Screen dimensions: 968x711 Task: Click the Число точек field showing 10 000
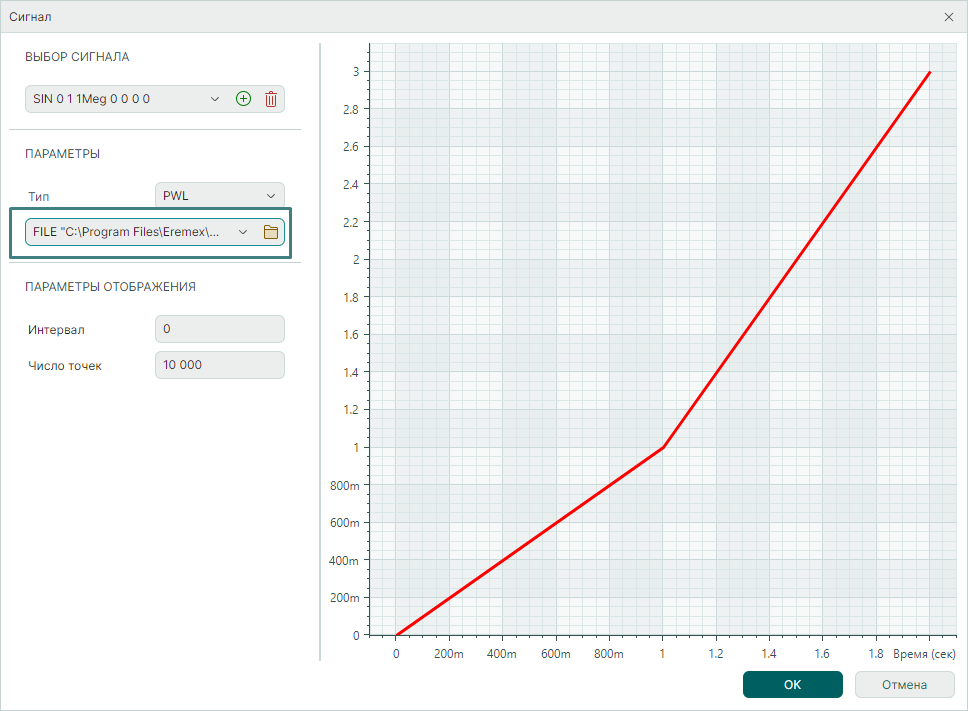click(219, 365)
